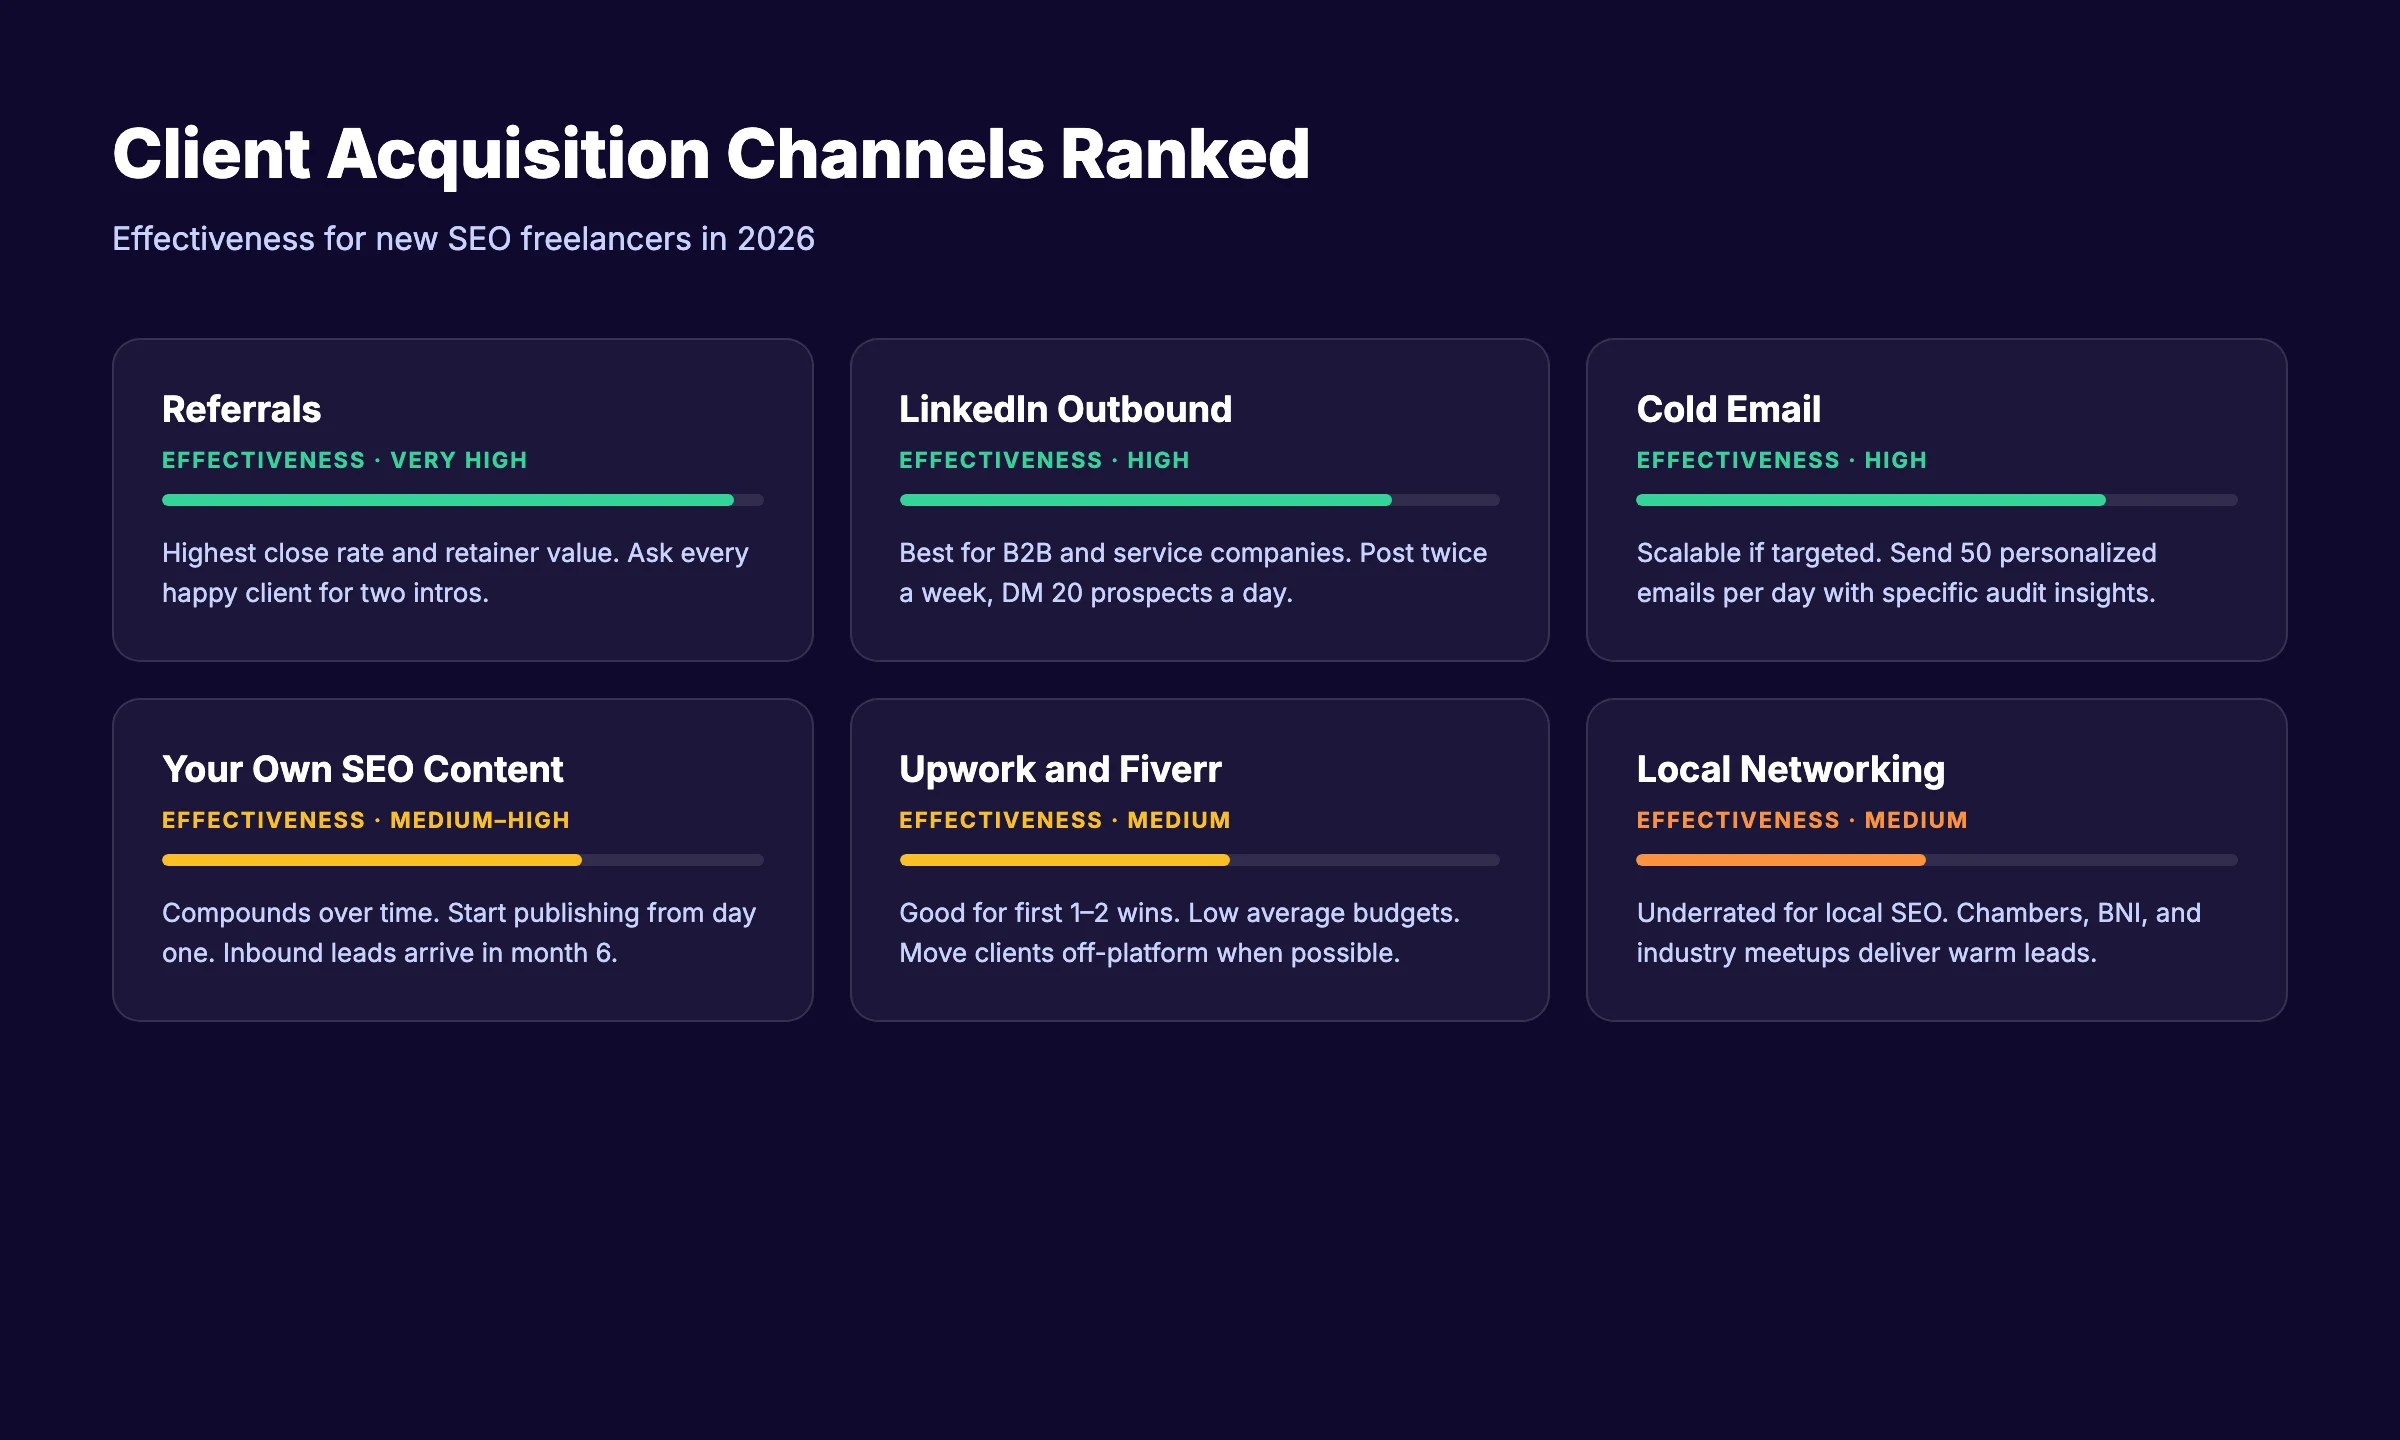The height and width of the screenshot is (1440, 2400).
Task: Select the Cold Email description paragraph
Action: [1895, 572]
